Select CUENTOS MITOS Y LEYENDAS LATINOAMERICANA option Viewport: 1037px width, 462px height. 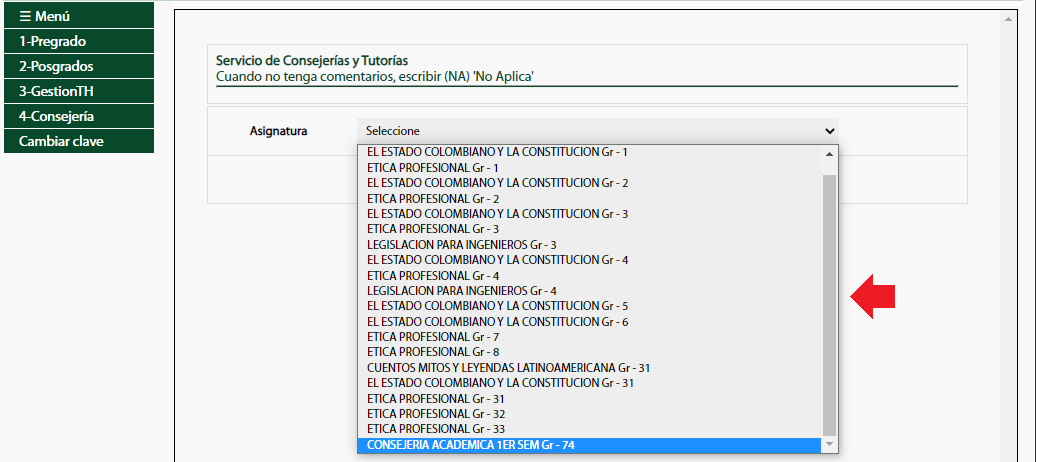589,367
